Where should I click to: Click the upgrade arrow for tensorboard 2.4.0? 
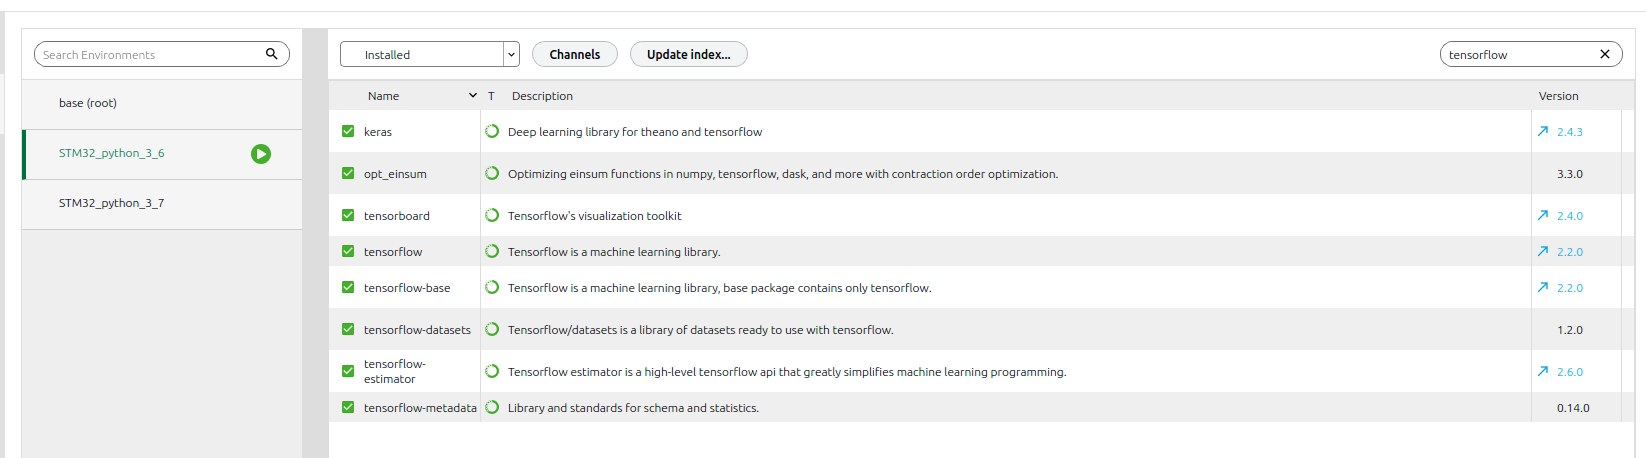pos(1543,215)
